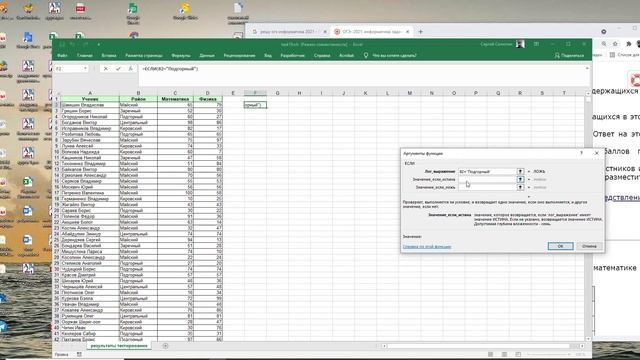Confirm formula entry with the checkmark icon
Viewport: 640px width, 360px height.
point(118,69)
